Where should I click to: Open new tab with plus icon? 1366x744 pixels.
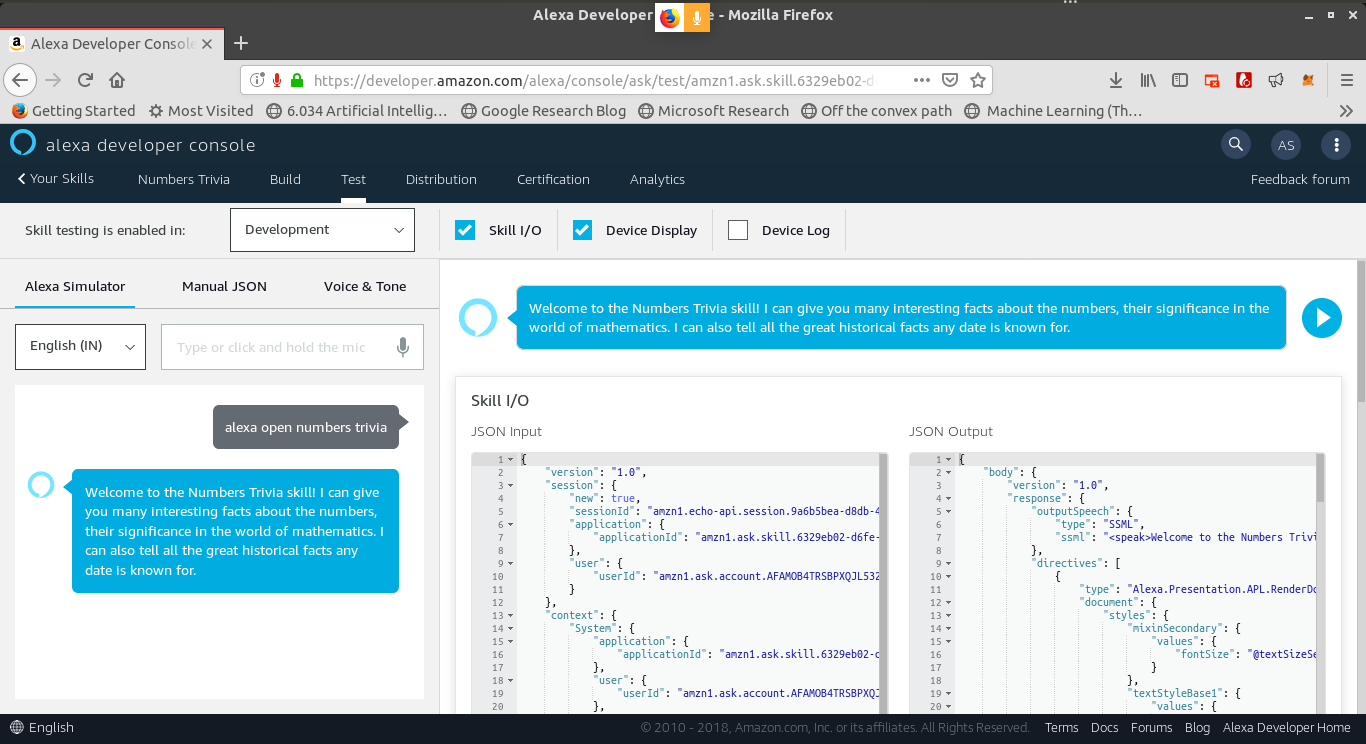tap(240, 43)
